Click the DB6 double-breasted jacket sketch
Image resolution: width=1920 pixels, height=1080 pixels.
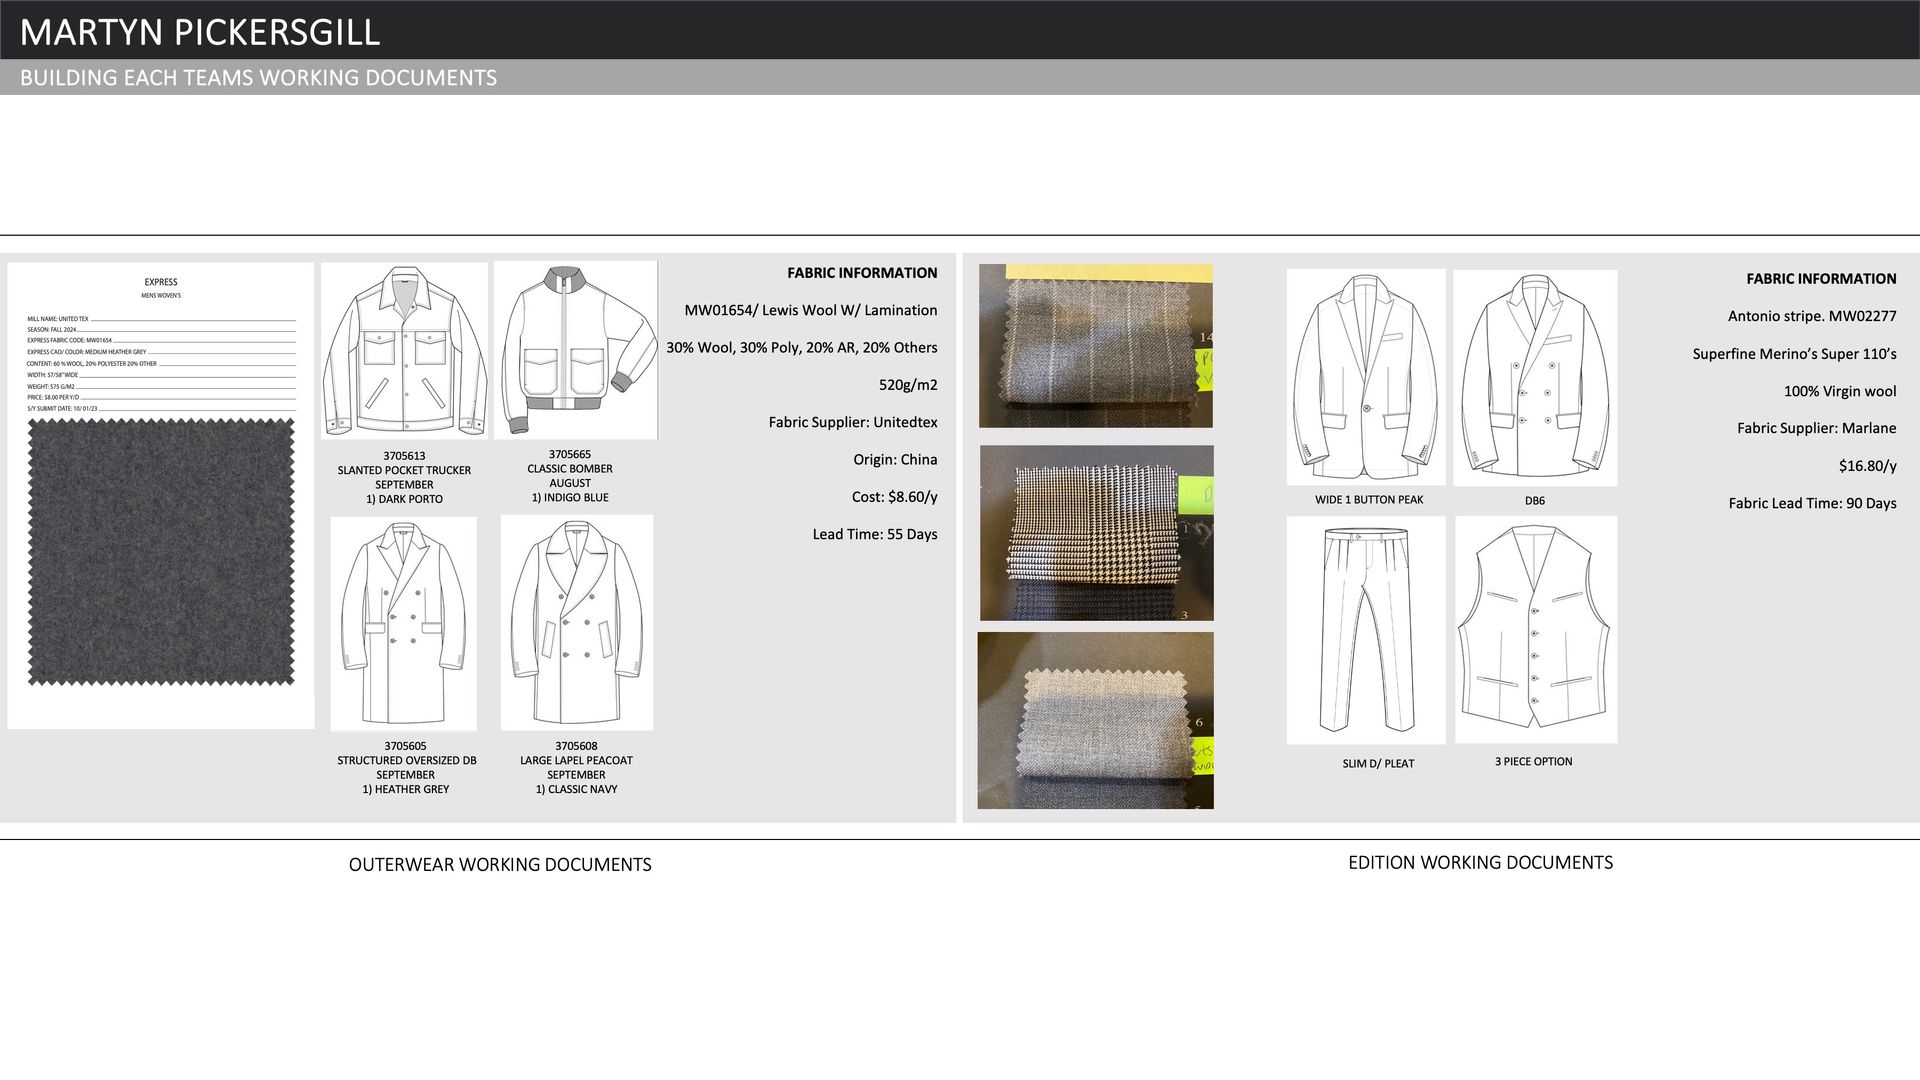coord(1535,378)
